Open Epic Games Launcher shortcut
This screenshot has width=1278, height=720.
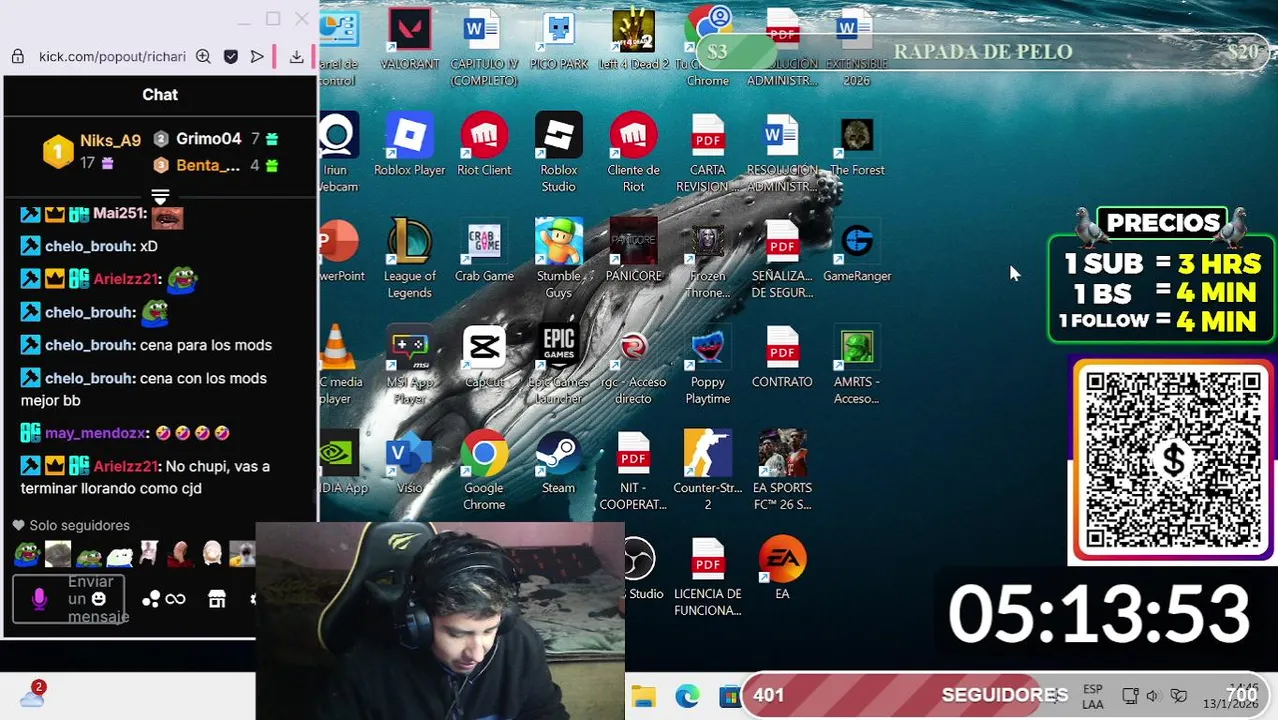coord(558,366)
